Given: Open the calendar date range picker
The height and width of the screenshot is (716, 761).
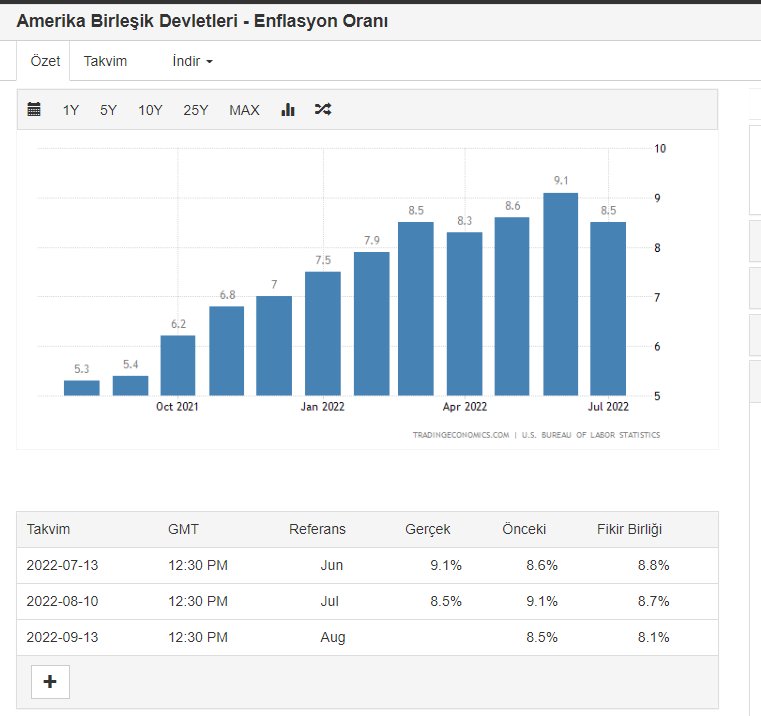Looking at the screenshot, I should pyautogui.click(x=34, y=110).
